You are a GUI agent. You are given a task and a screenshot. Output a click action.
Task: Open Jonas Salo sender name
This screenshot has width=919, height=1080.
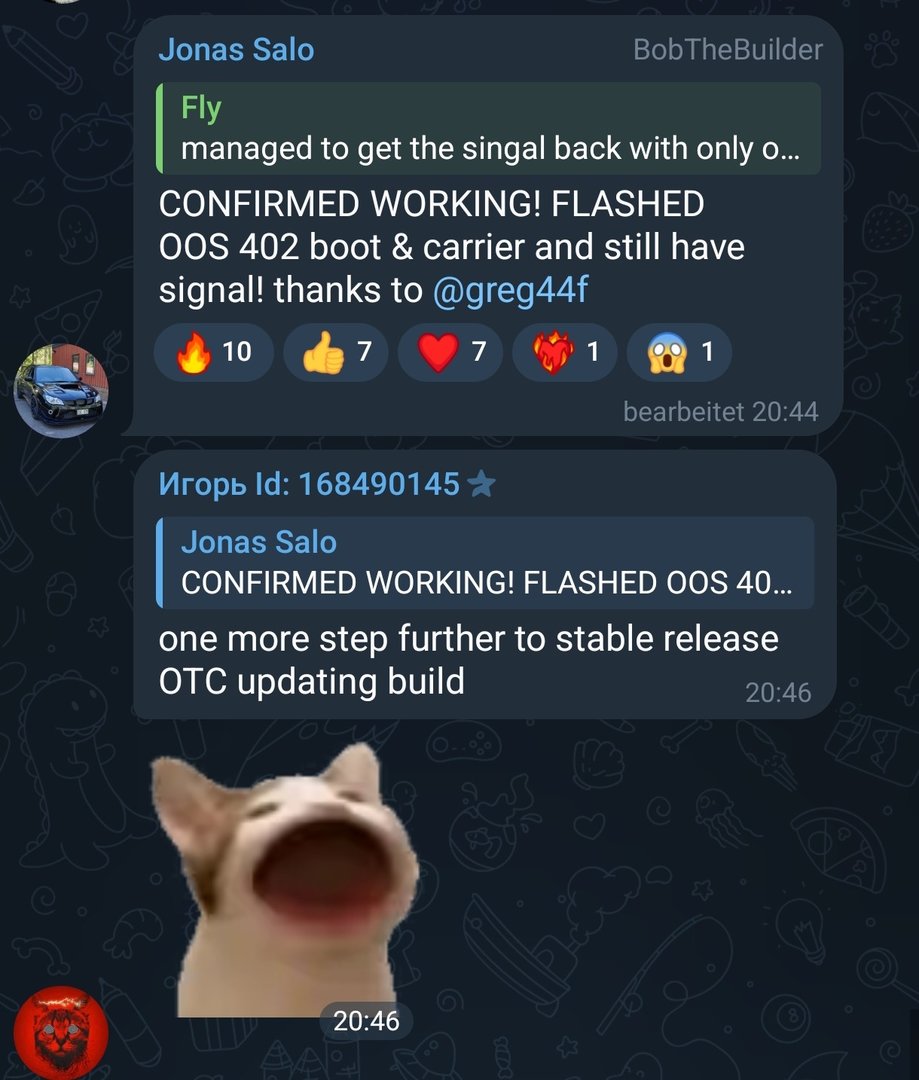(236, 50)
